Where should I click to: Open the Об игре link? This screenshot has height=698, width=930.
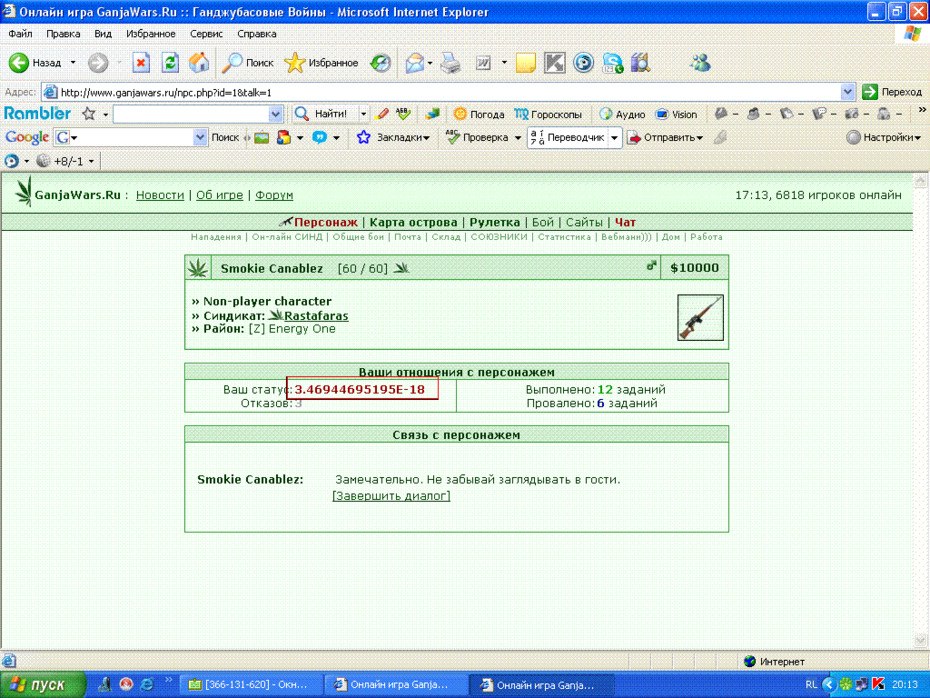(219, 195)
